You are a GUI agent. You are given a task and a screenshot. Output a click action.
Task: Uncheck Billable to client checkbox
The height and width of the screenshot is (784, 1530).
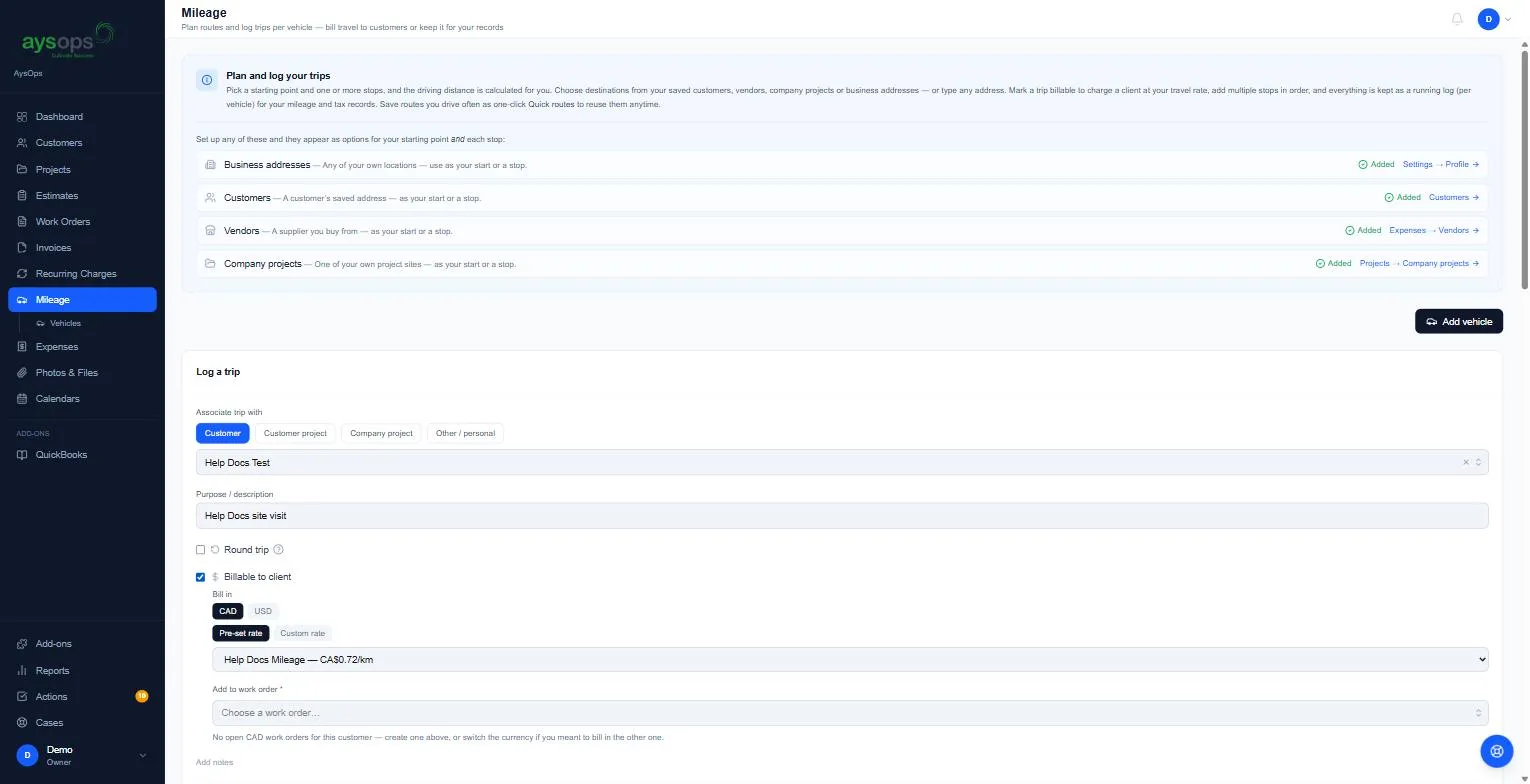click(x=200, y=577)
